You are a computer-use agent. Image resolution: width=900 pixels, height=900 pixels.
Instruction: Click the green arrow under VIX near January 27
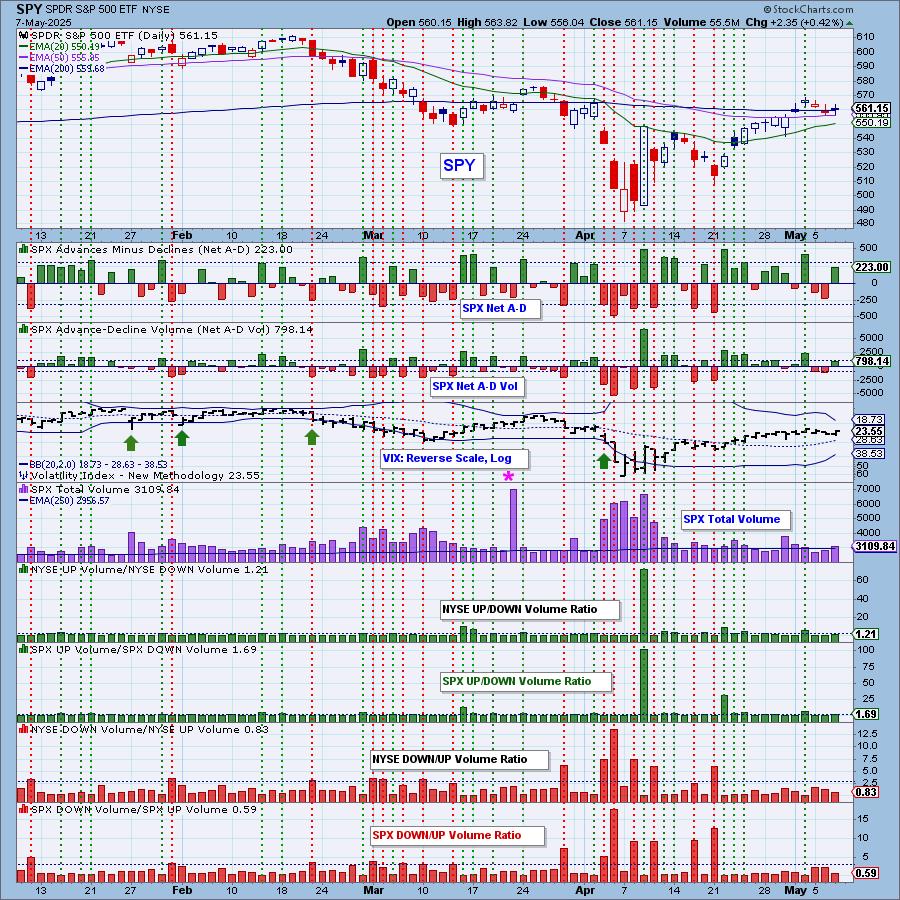point(131,443)
